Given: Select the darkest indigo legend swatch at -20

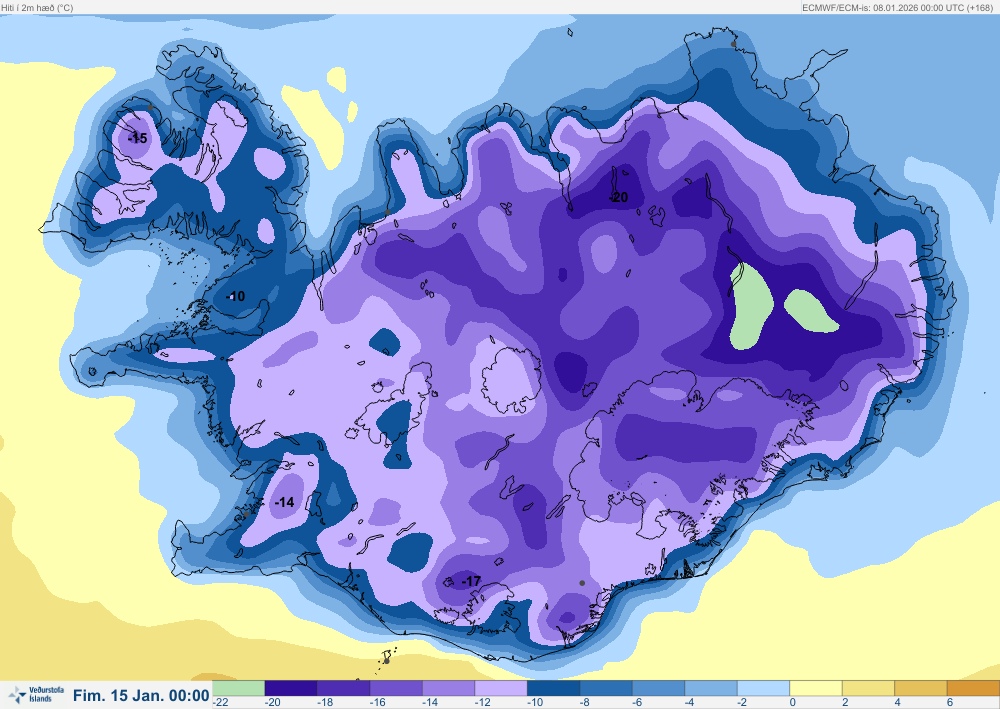Looking at the screenshot, I should pyautogui.click(x=291, y=688).
